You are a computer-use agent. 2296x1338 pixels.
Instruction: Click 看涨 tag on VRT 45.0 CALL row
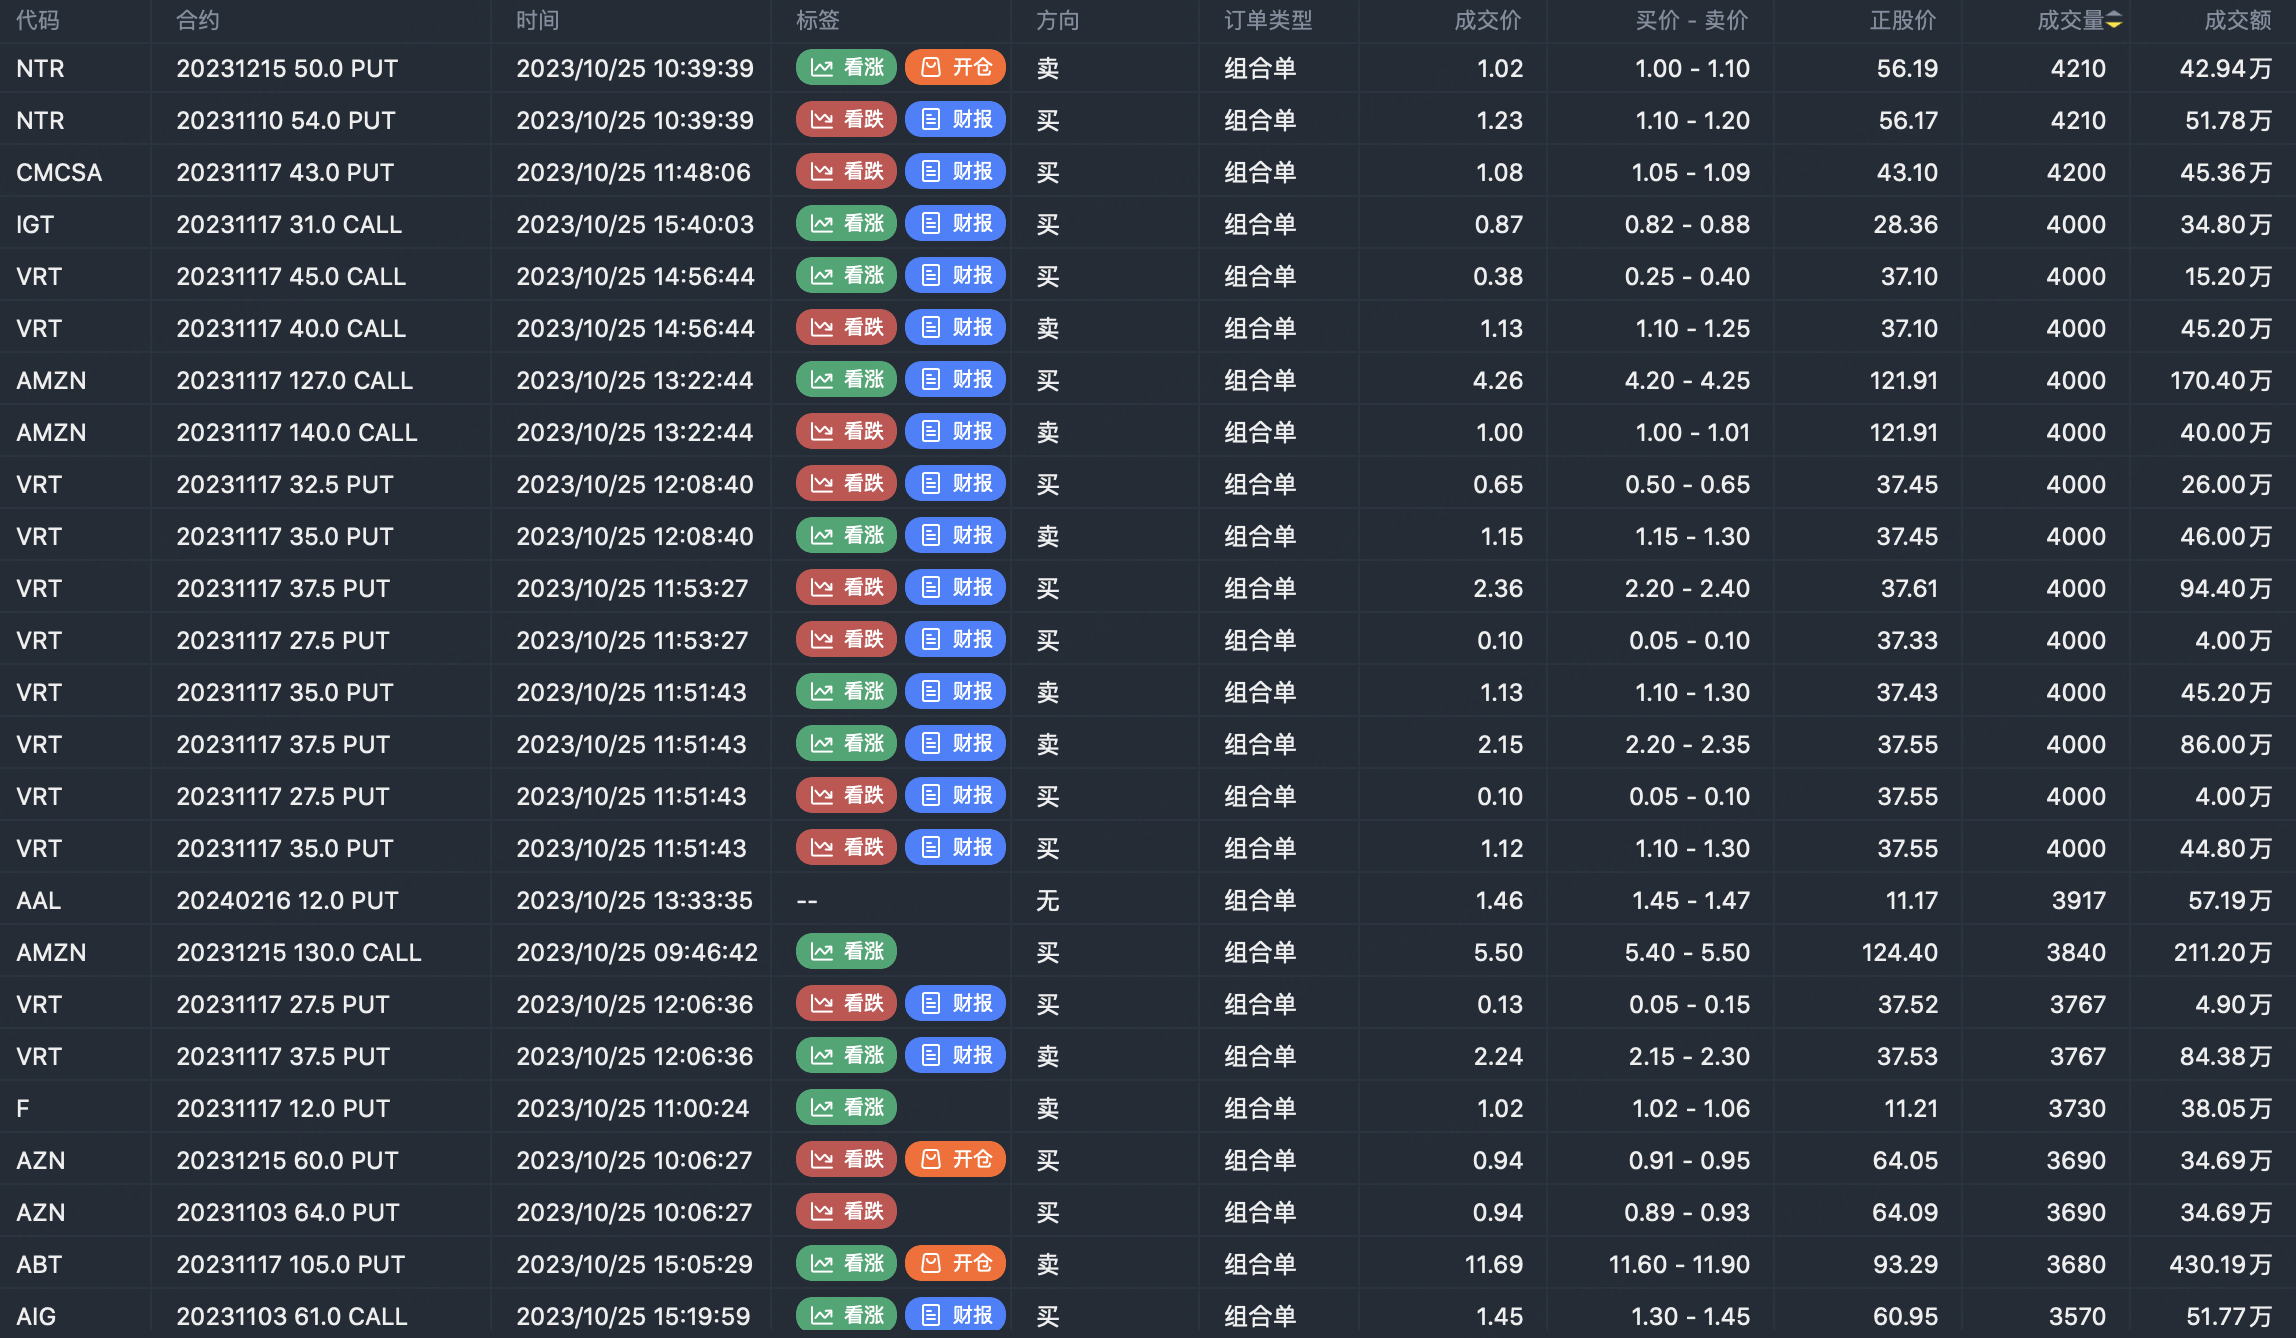[x=847, y=276]
